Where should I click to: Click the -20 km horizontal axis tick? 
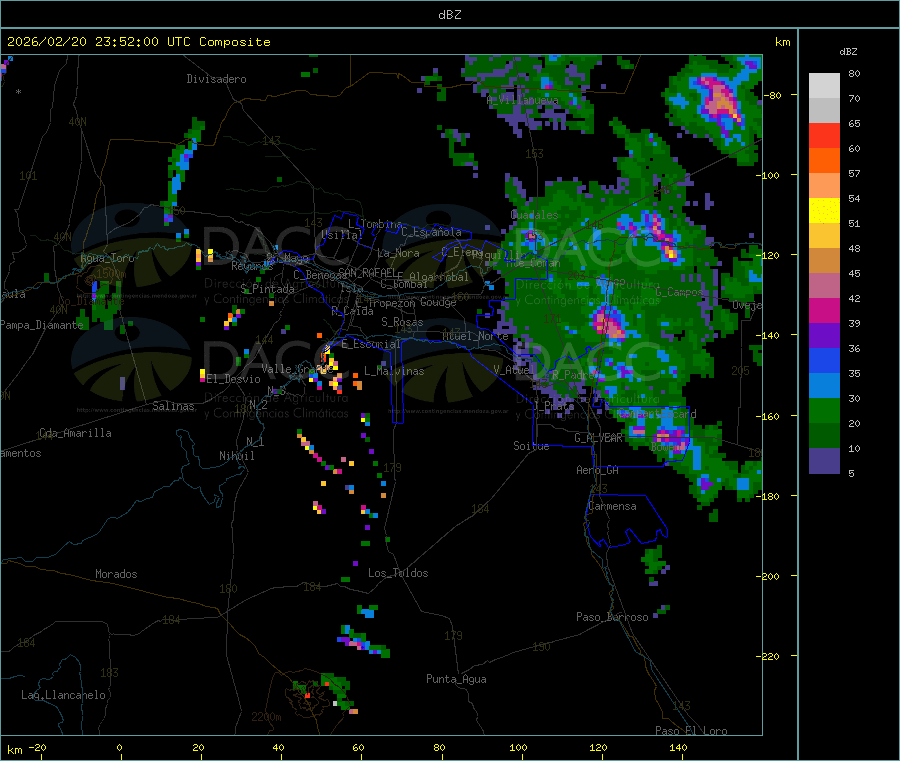[37, 747]
